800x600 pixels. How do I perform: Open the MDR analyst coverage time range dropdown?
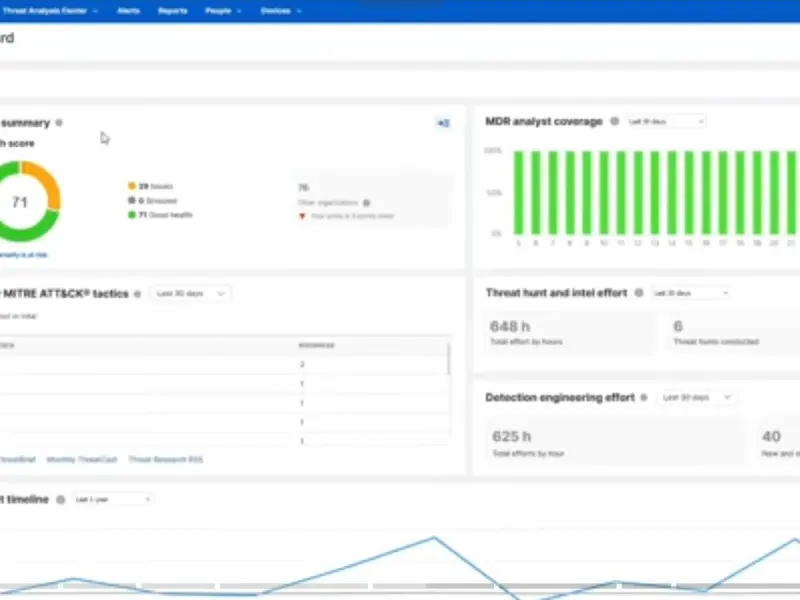(x=666, y=122)
